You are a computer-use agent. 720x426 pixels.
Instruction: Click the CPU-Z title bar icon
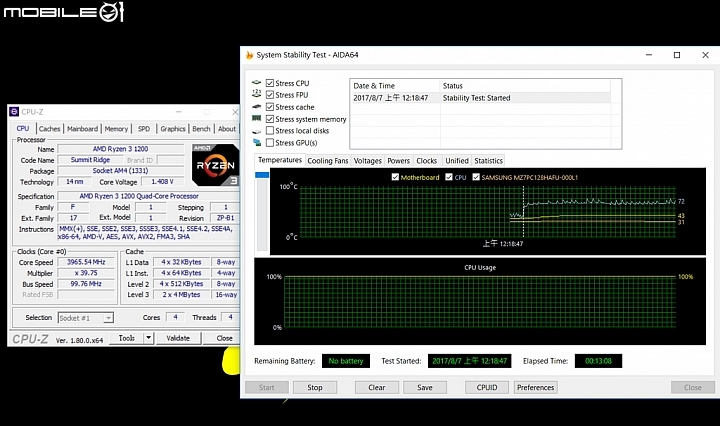click(x=14, y=112)
